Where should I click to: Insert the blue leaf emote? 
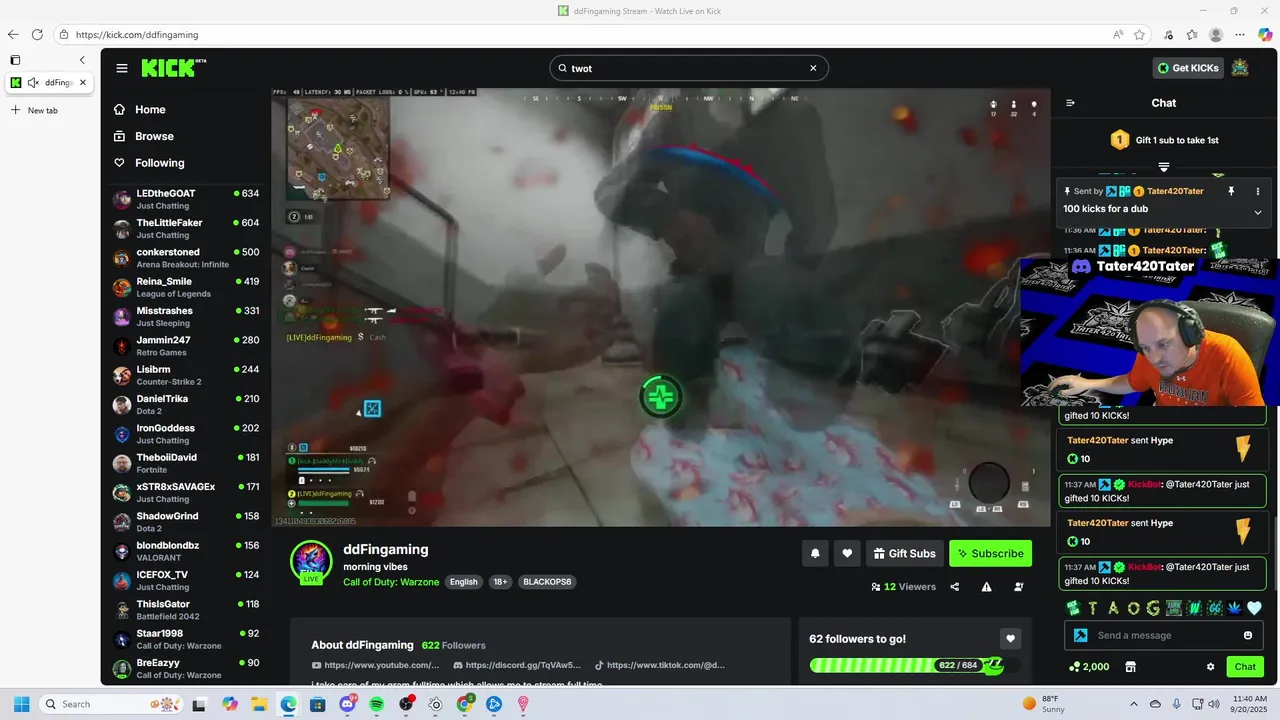(x=1234, y=608)
